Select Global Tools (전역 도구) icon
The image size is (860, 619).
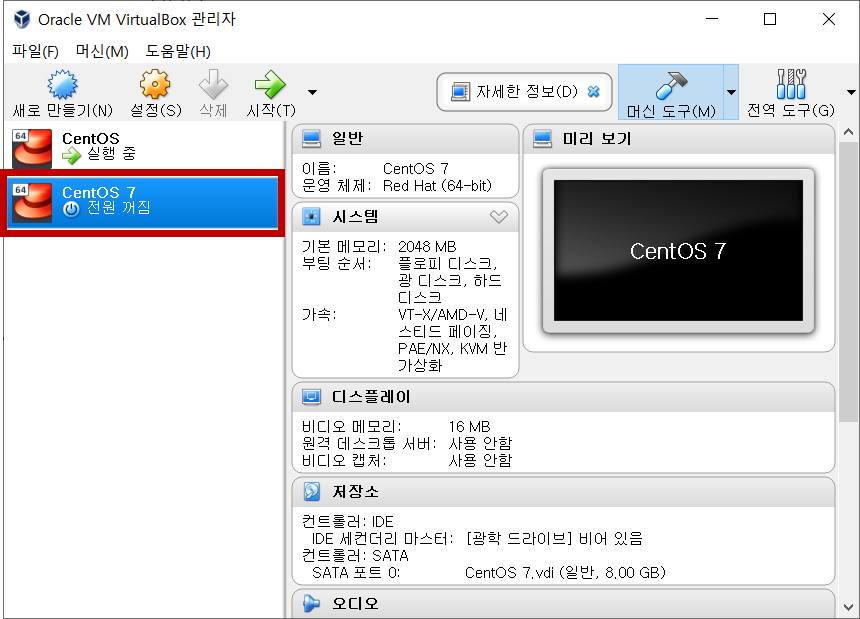791,84
